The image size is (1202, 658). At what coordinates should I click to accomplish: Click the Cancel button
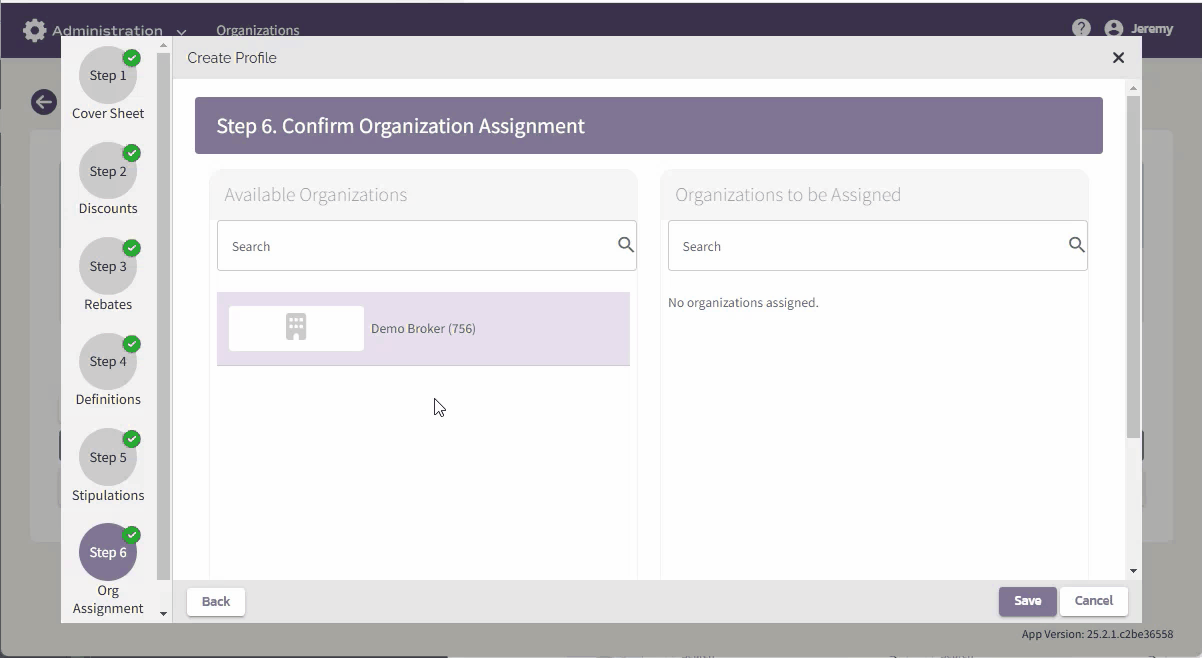(x=1094, y=601)
